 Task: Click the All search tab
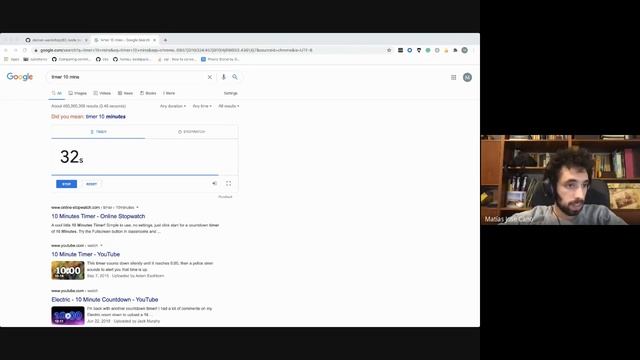[57, 93]
